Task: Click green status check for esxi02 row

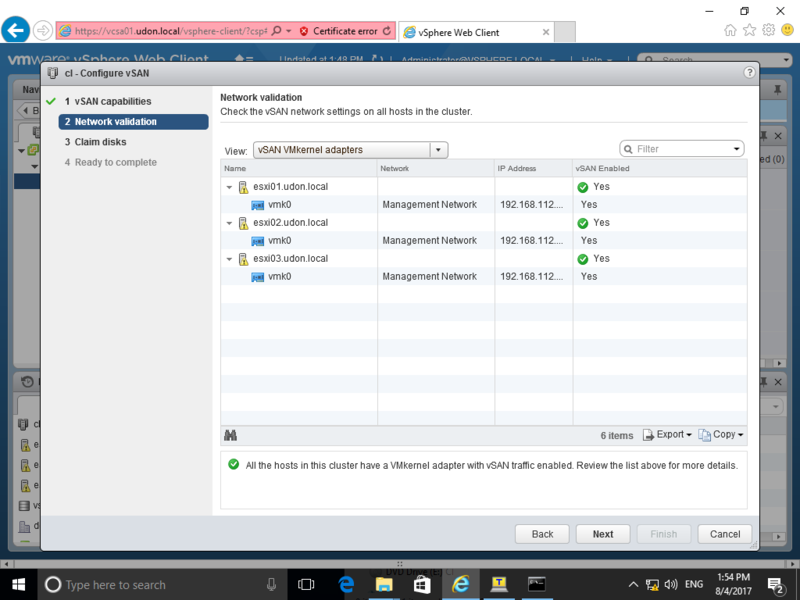Action: [583, 223]
